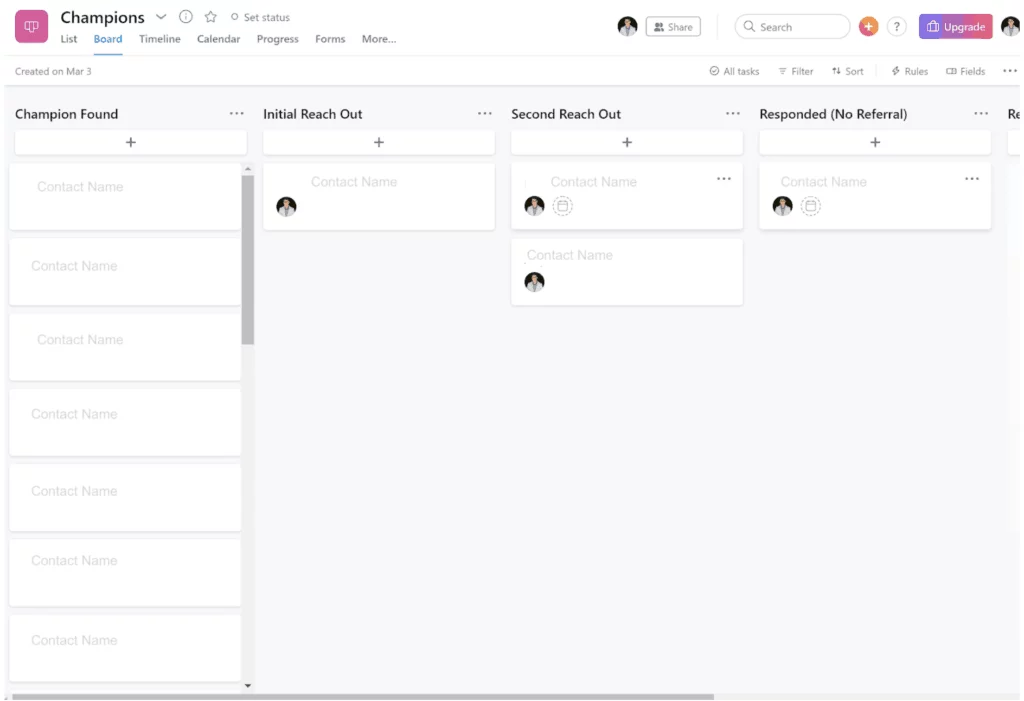
Task: Switch to the Calendar tab
Action: click(x=218, y=39)
